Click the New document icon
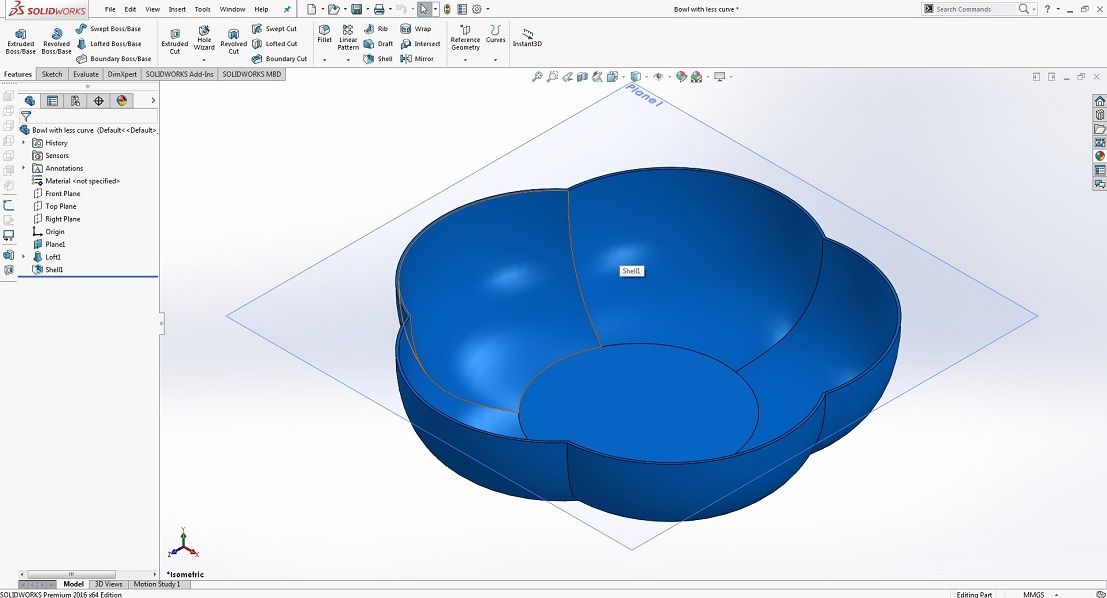1107x598 pixels. (311, 9)
